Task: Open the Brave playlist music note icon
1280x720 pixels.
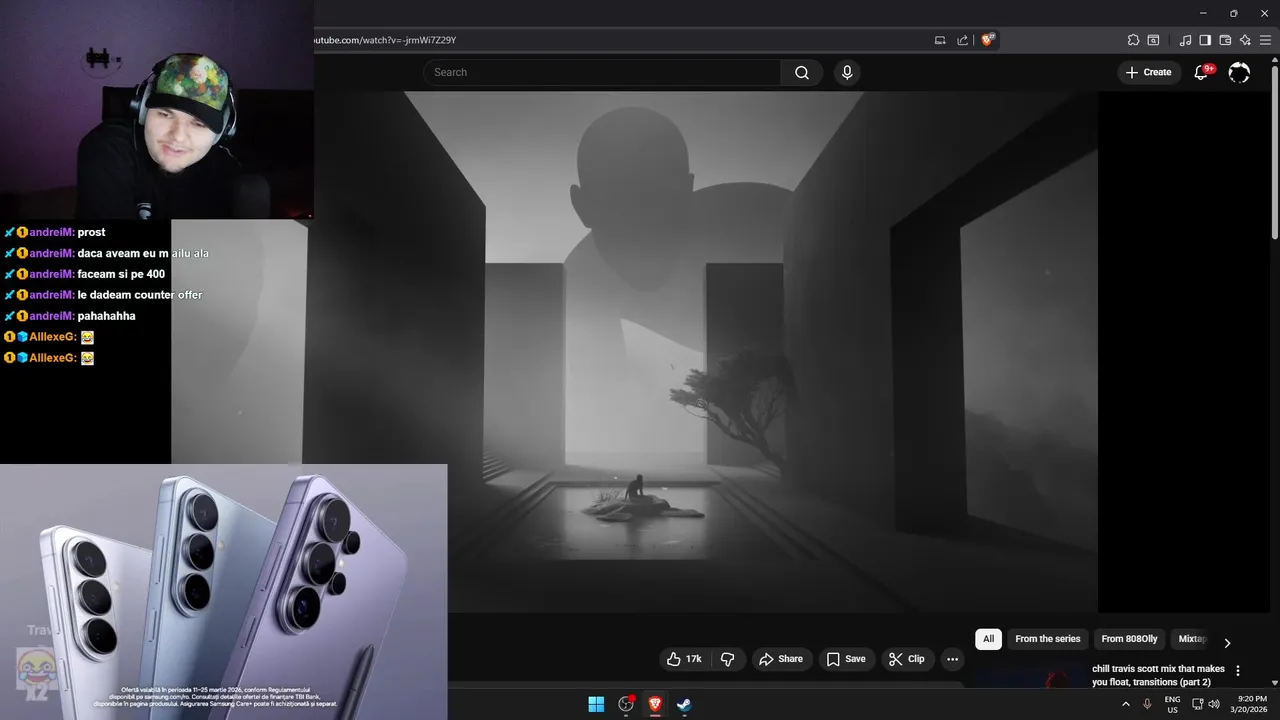Action: (1185, 40)
